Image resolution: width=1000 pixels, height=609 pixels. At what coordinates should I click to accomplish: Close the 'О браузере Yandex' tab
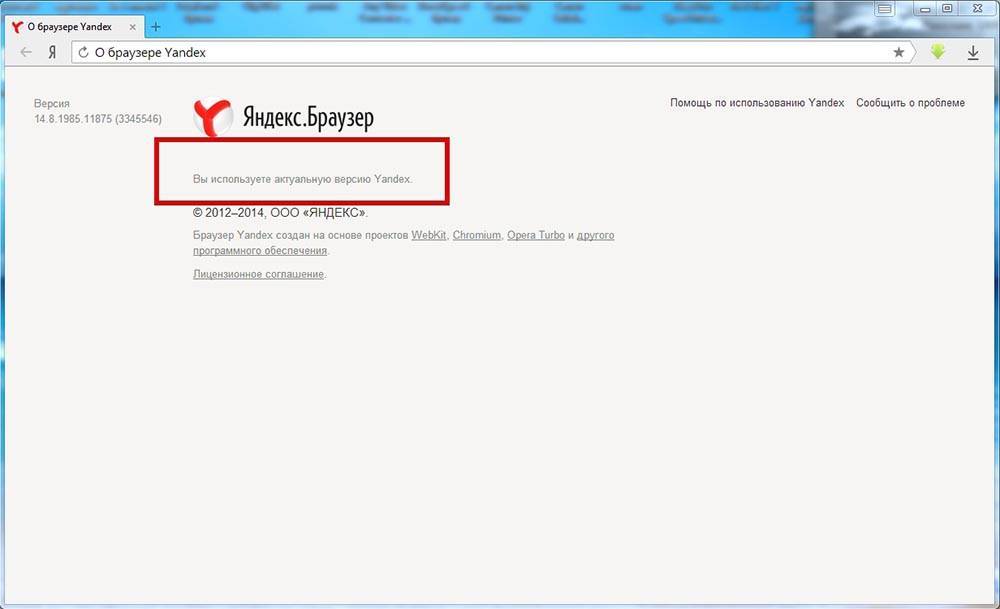(133, 27)
